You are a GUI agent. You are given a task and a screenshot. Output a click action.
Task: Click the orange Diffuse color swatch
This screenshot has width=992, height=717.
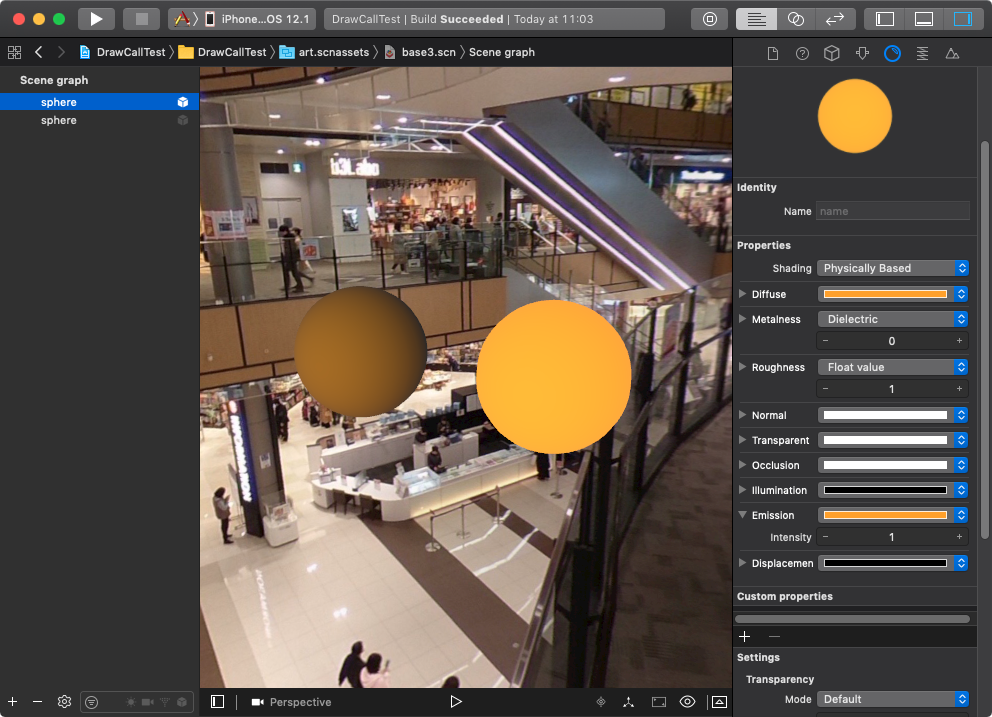click(x=884, y=294)
